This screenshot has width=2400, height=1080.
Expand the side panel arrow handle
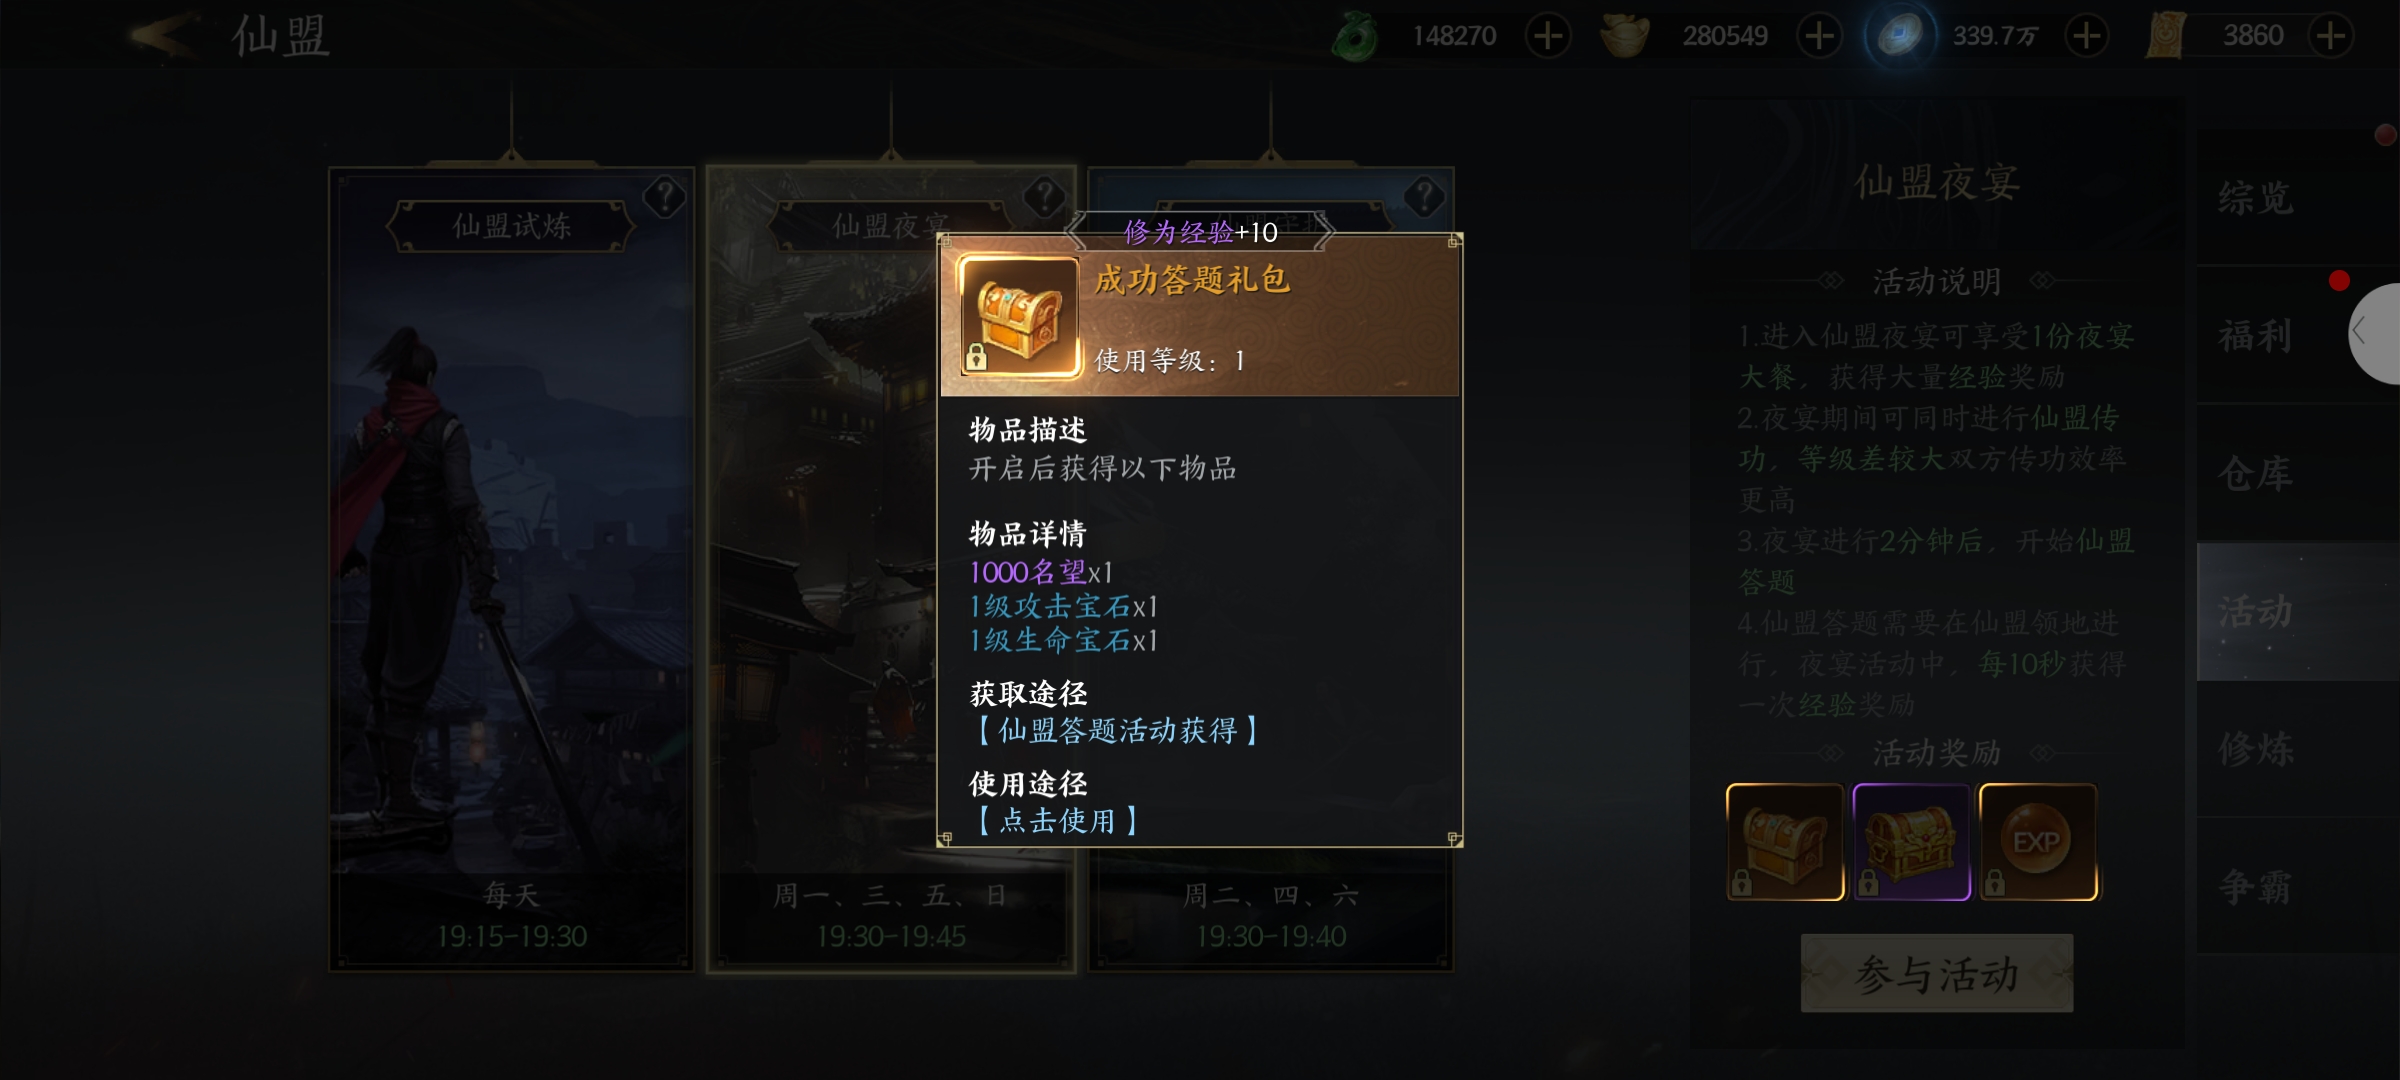[x=2374, y=333]
